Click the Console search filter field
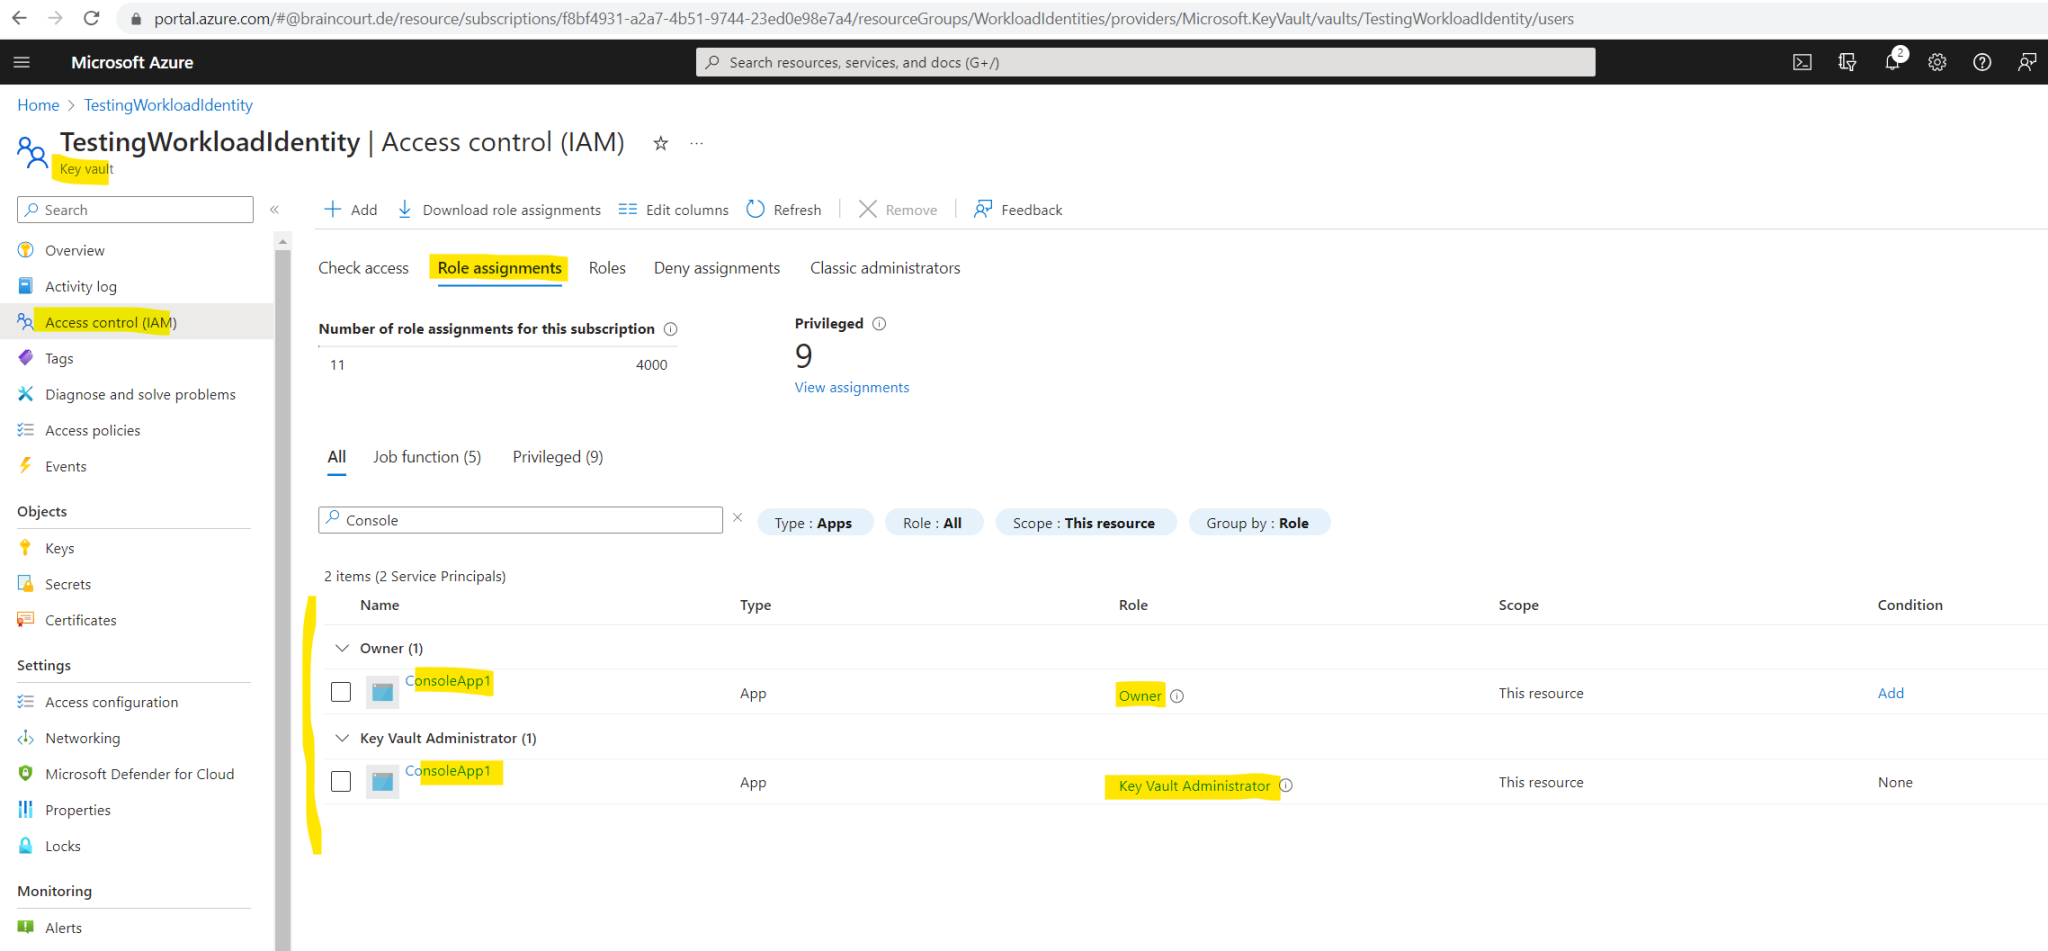 point(520,519)
